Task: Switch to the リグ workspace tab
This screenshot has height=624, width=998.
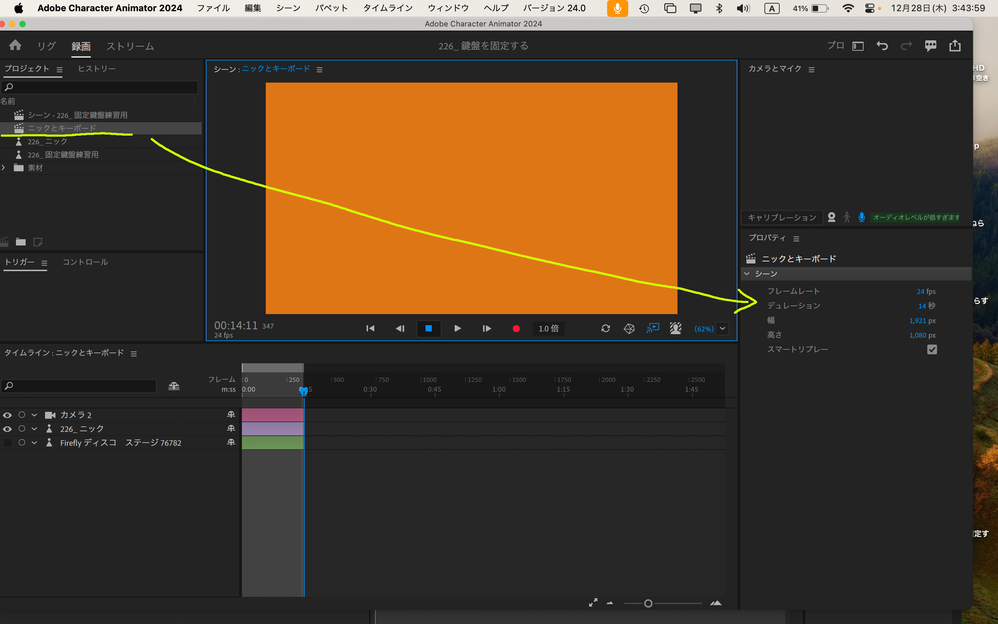Action: tap(46, 46)
